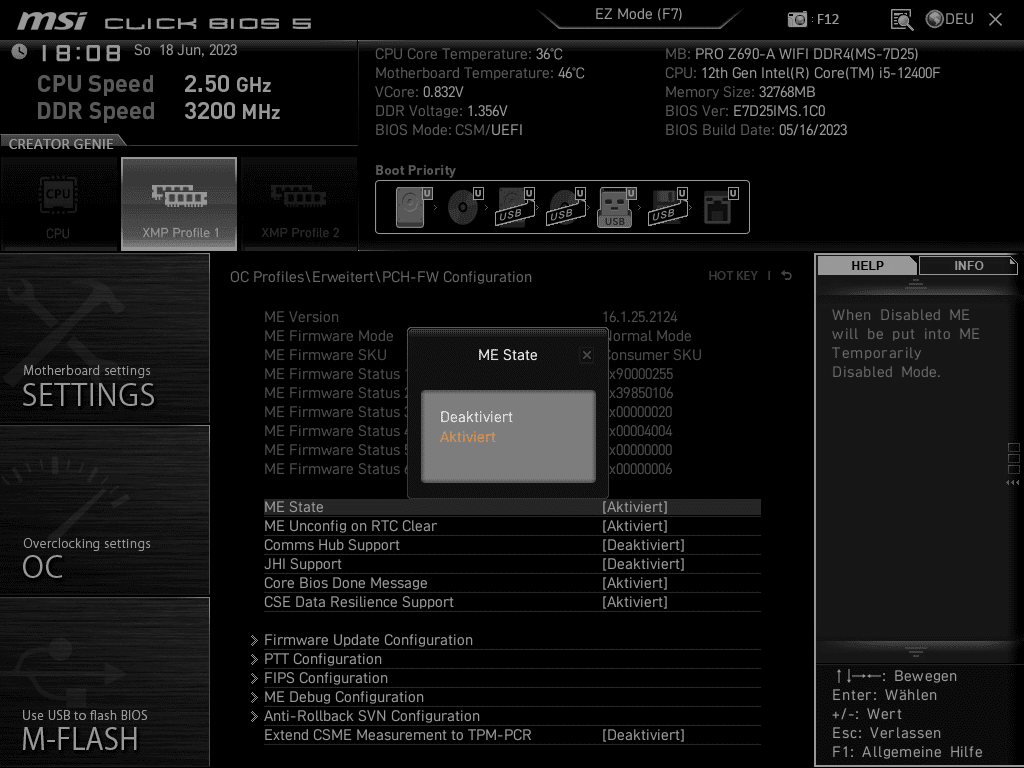Click the F12 screenshot camera icon
The height and width of the screenshot is (768, 1024).
pos(797,20)
